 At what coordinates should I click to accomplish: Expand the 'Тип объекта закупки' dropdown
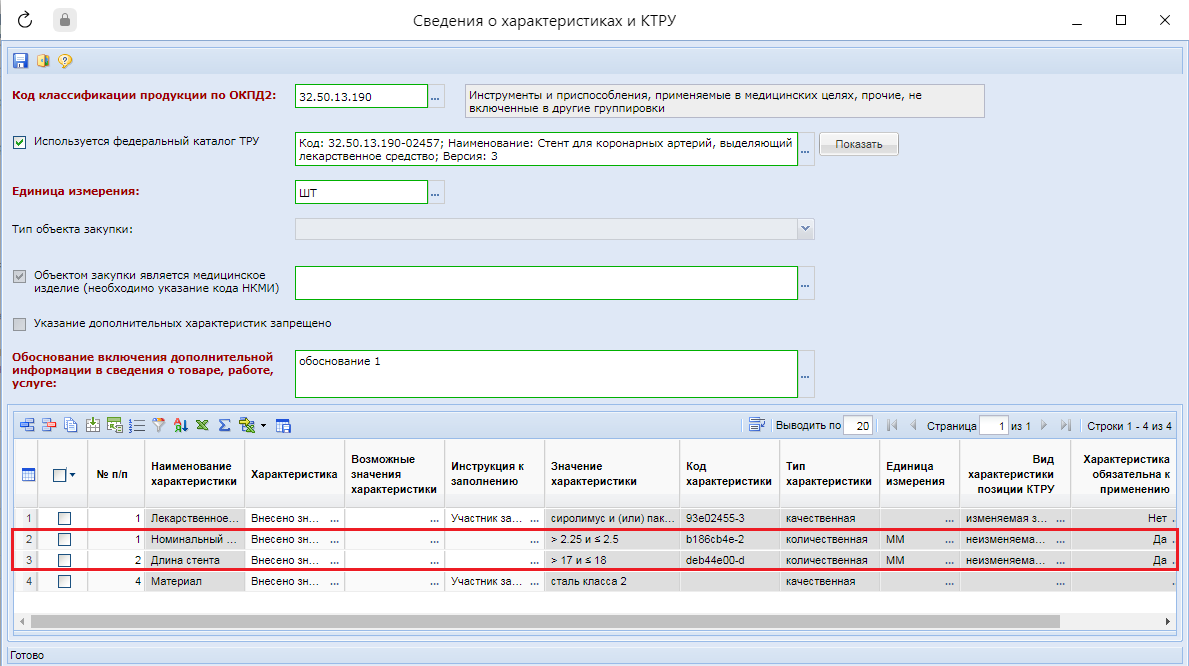[805, 229]
